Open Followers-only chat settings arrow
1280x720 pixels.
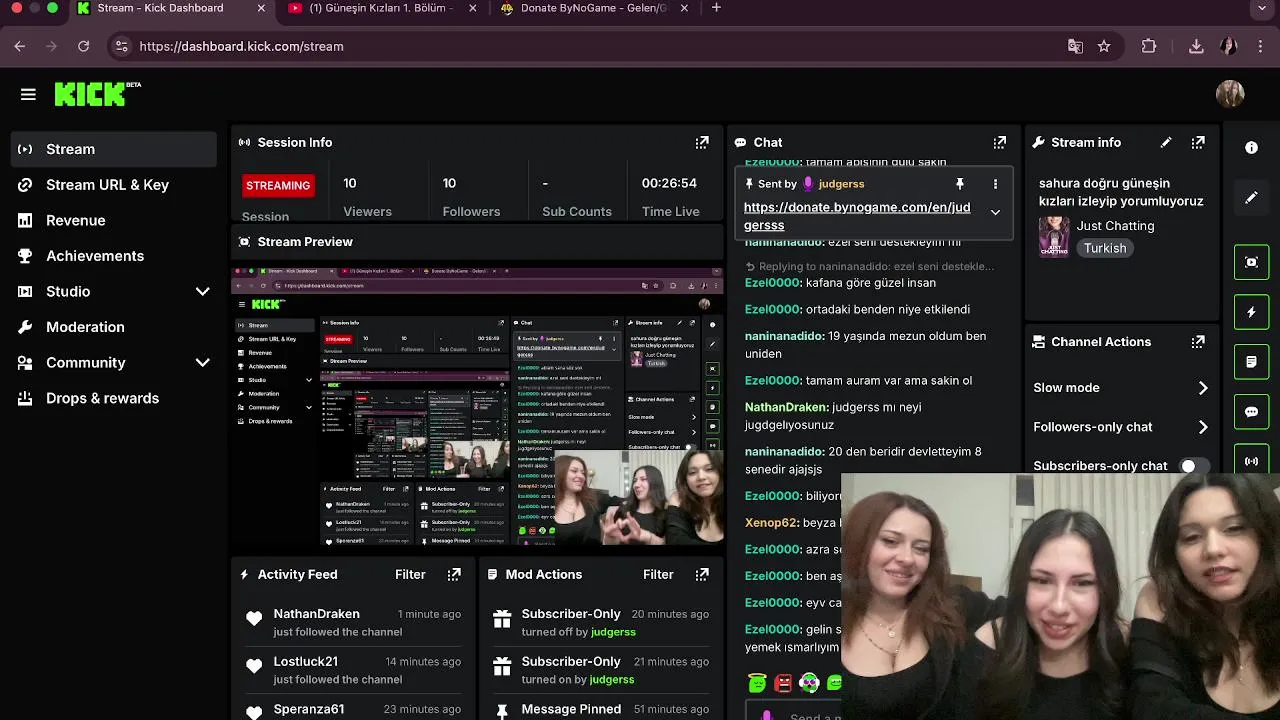click(x=1203, y=427)
